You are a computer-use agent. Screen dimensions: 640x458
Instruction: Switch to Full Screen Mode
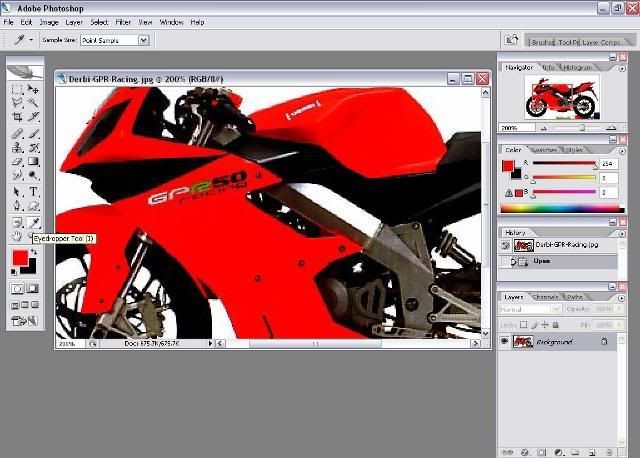tap(35, 305)
